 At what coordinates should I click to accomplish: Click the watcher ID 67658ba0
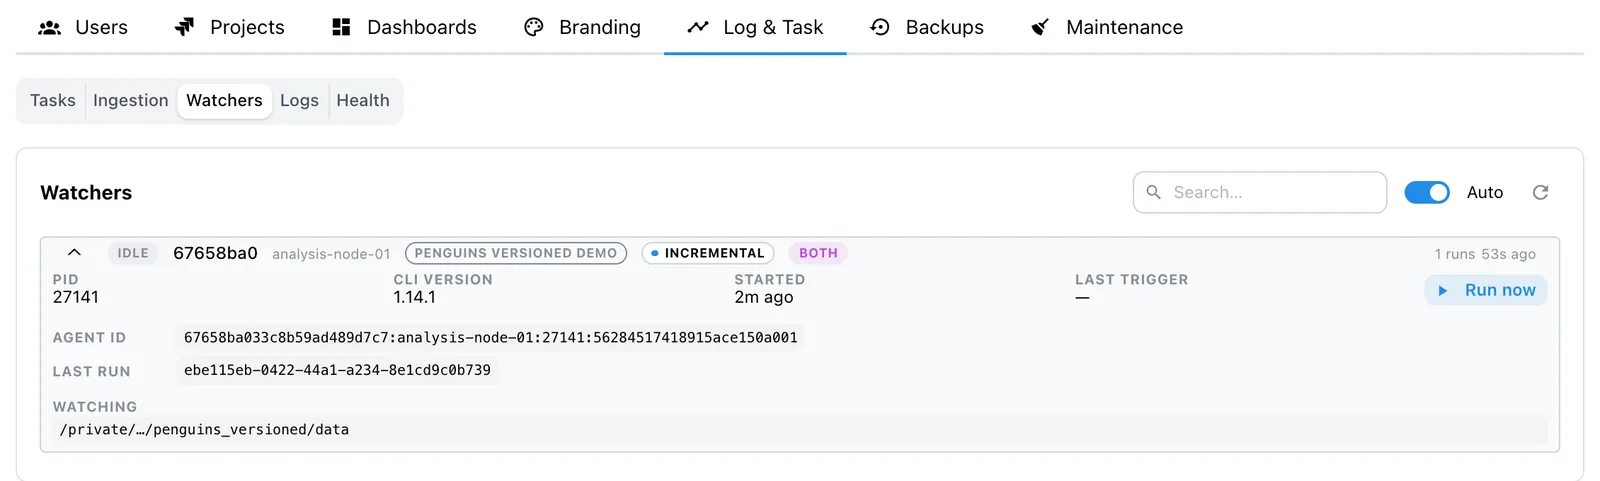pos(215,253)
